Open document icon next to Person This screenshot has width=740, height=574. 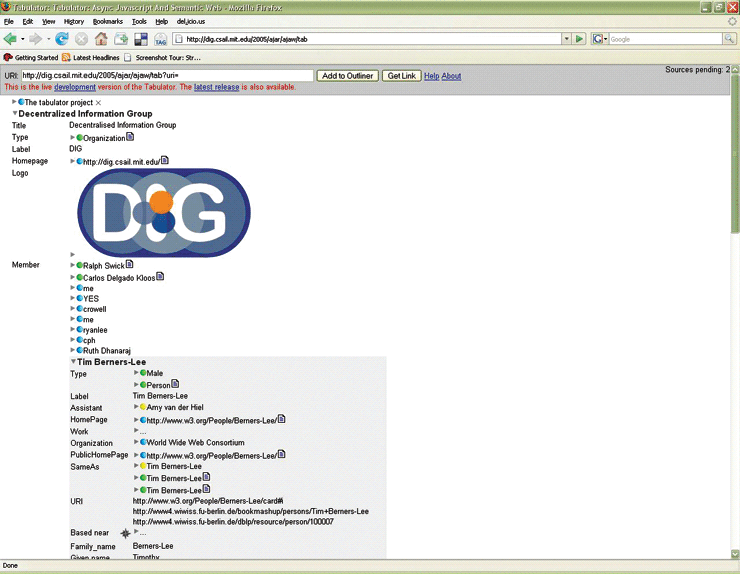tap(175, 384)
